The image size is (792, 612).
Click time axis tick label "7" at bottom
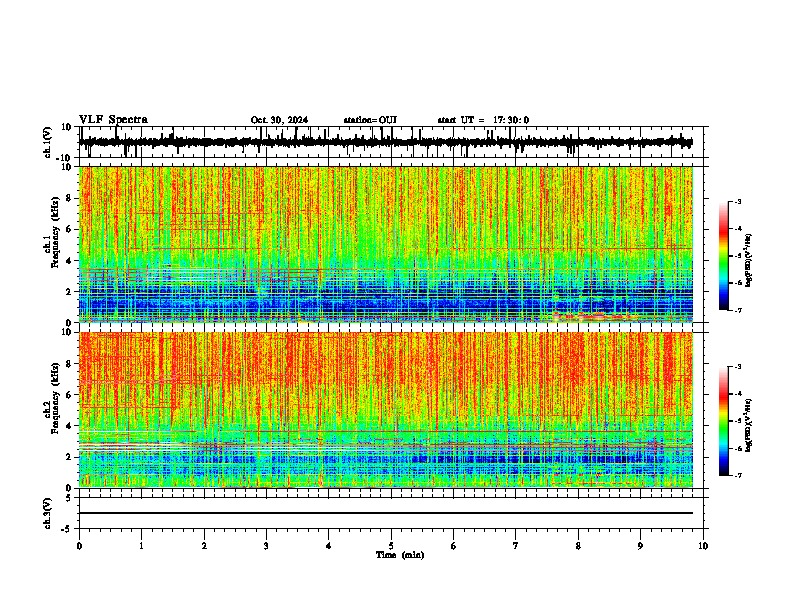pyautogui.click(x=516, y=546)
